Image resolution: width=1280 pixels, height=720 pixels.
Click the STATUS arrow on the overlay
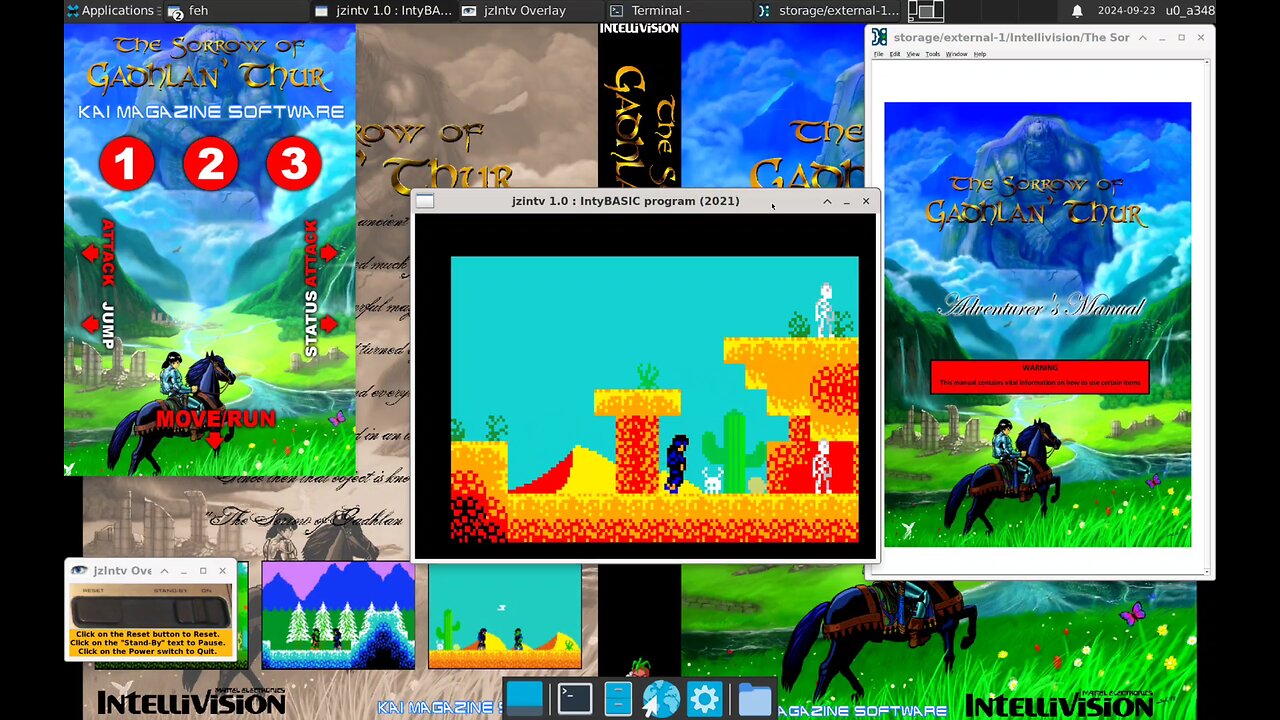(329, 324)
